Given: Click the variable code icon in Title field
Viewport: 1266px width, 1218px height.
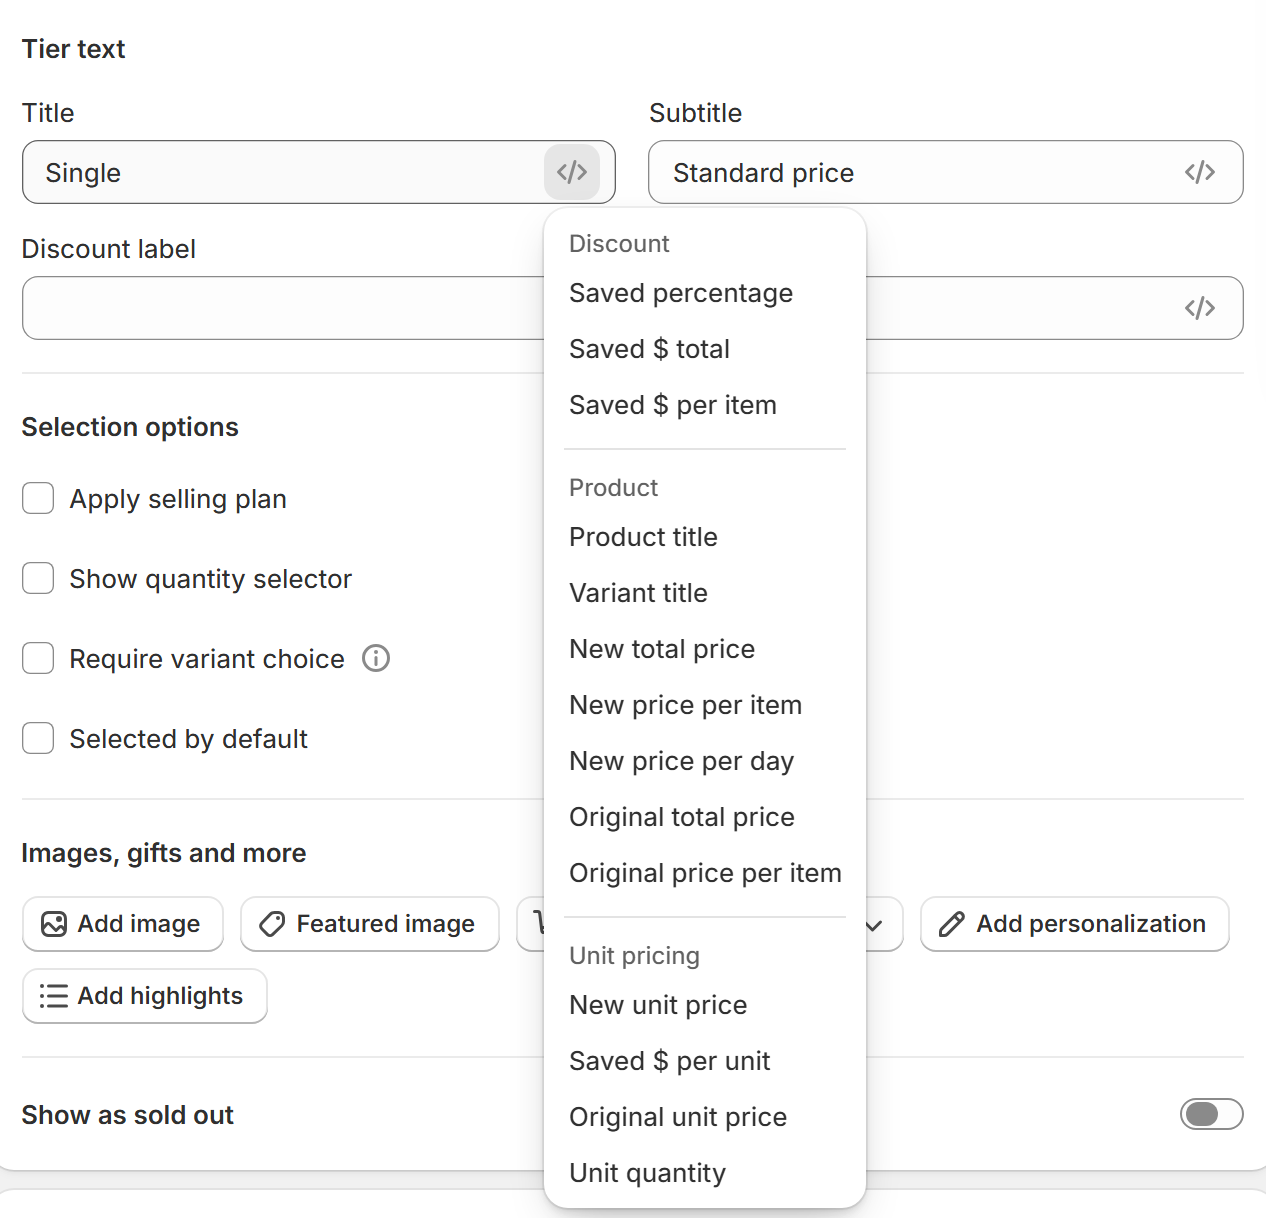Looking at the screenshot, I should tap(572, 172).
